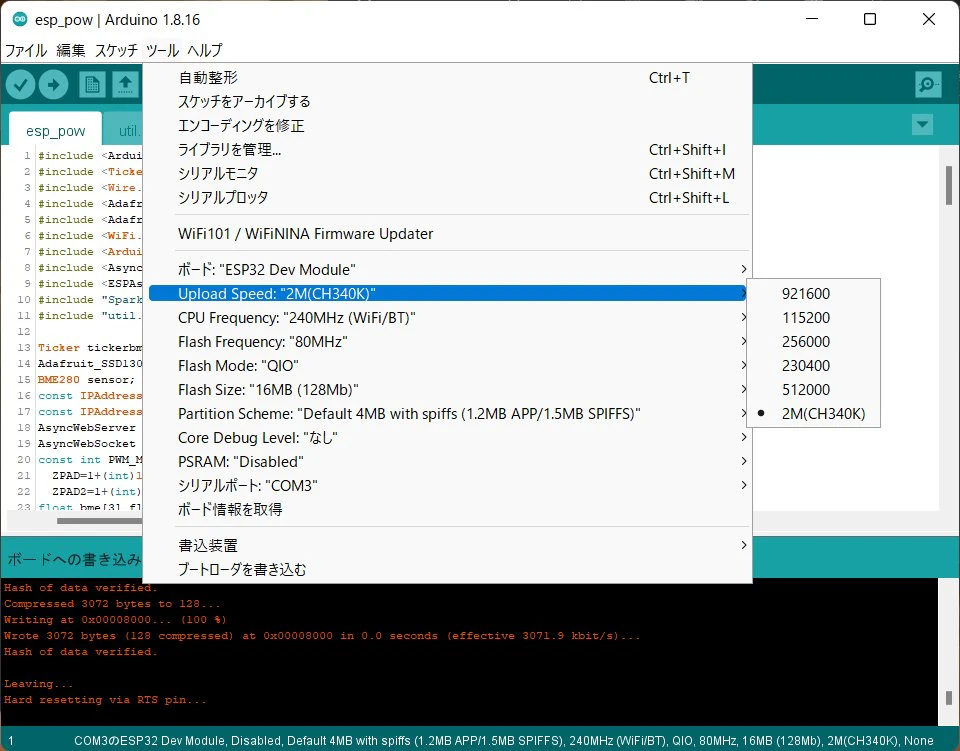960x751 pixels.
Task: Expand the Core Debug Level submenu
Action: coord(449,438)
